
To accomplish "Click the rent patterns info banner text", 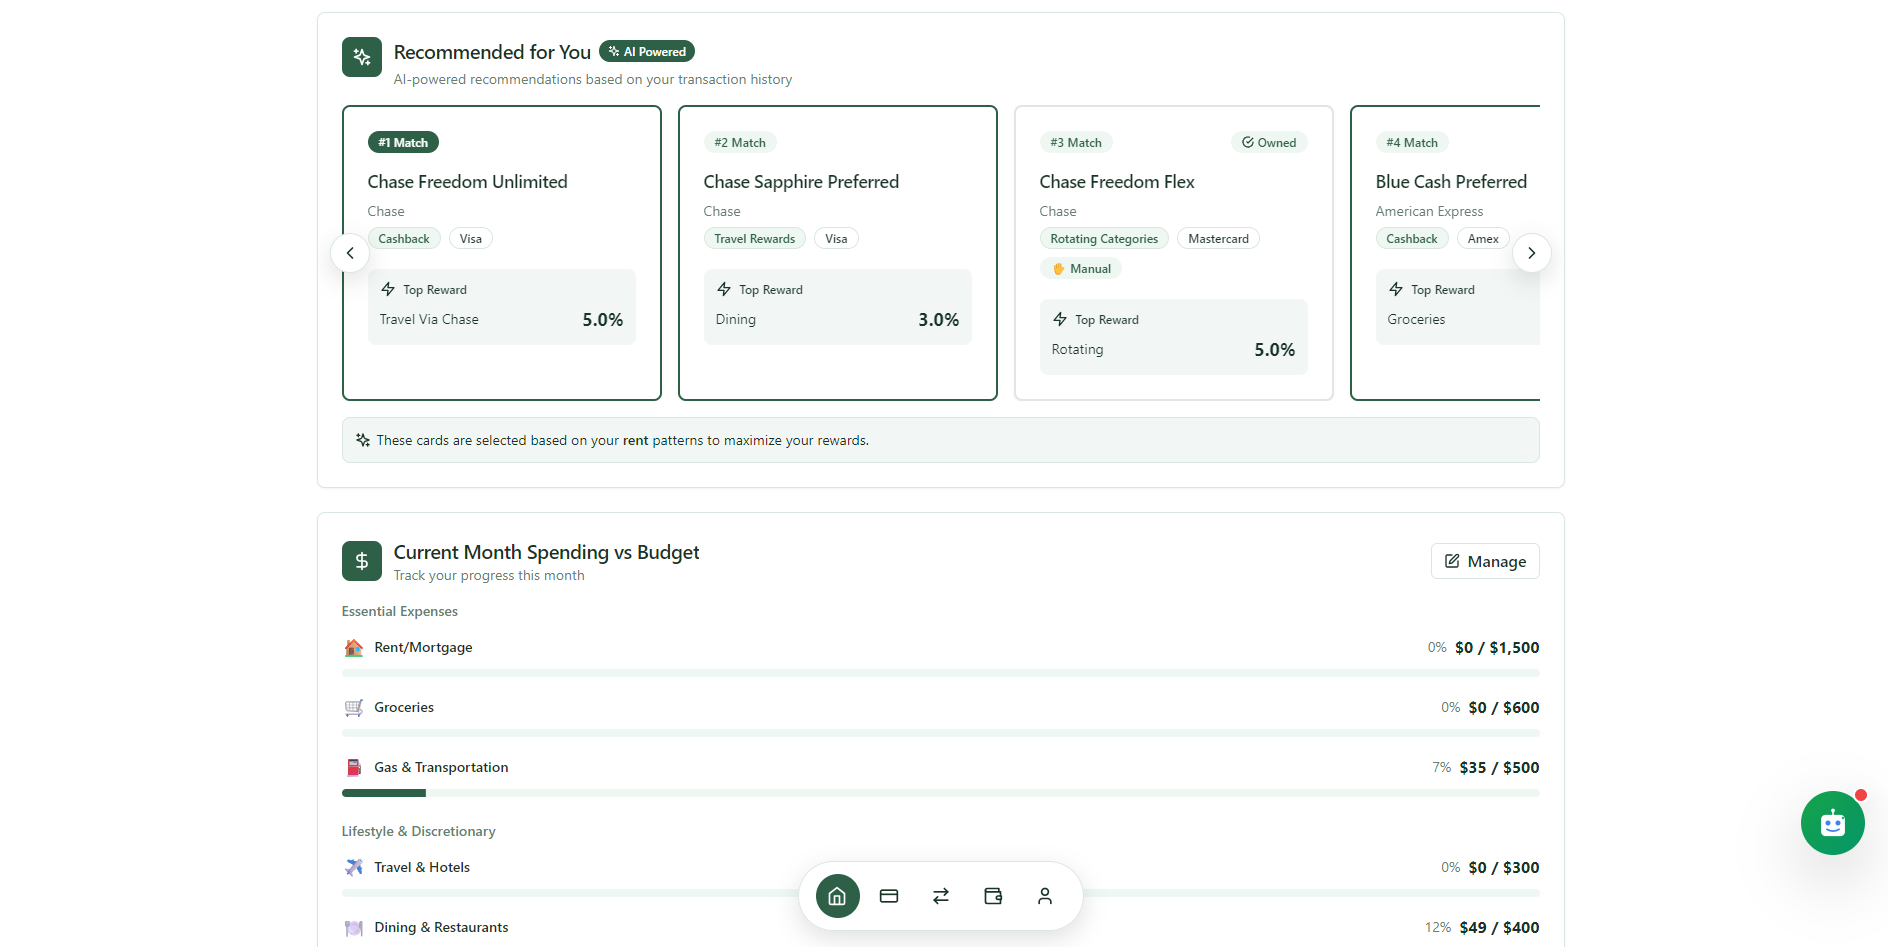I will [x=622, y=440].
